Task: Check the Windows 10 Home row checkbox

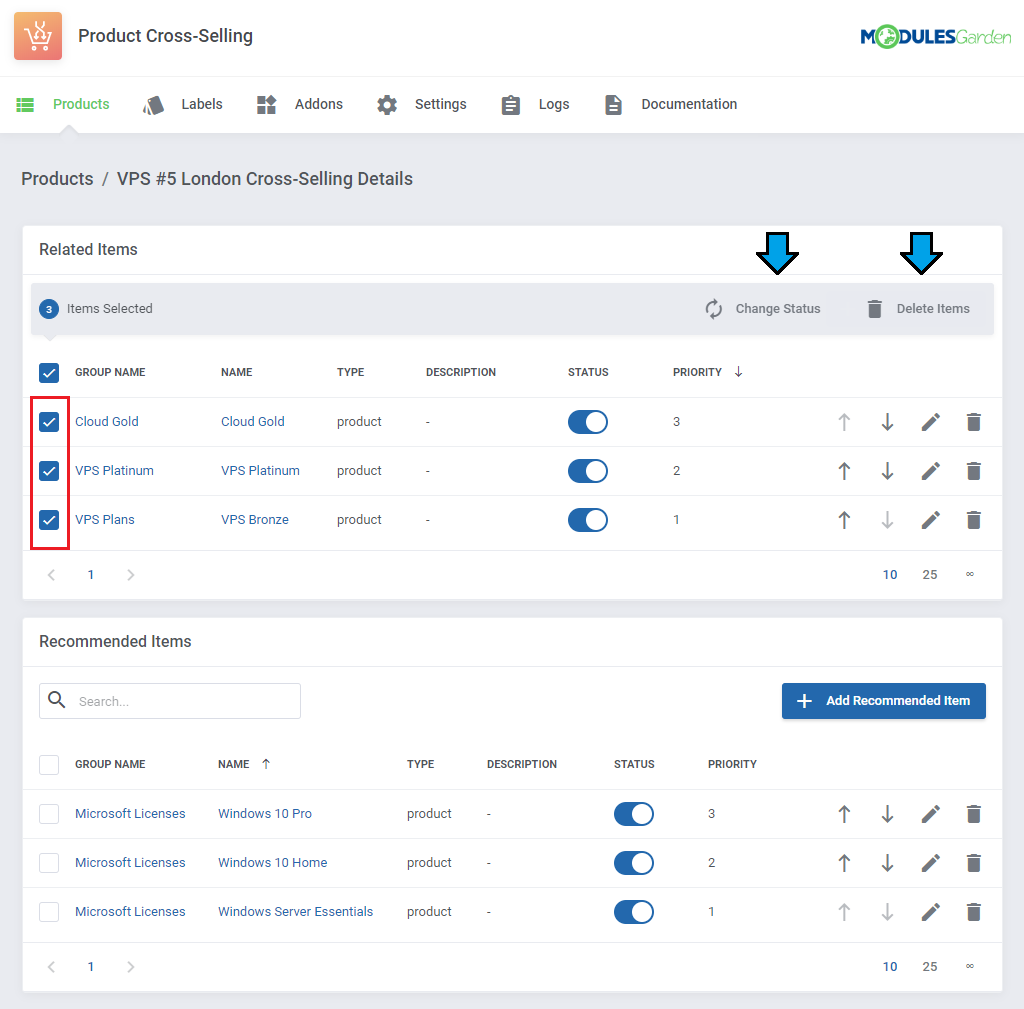Action: pos(49,863)
